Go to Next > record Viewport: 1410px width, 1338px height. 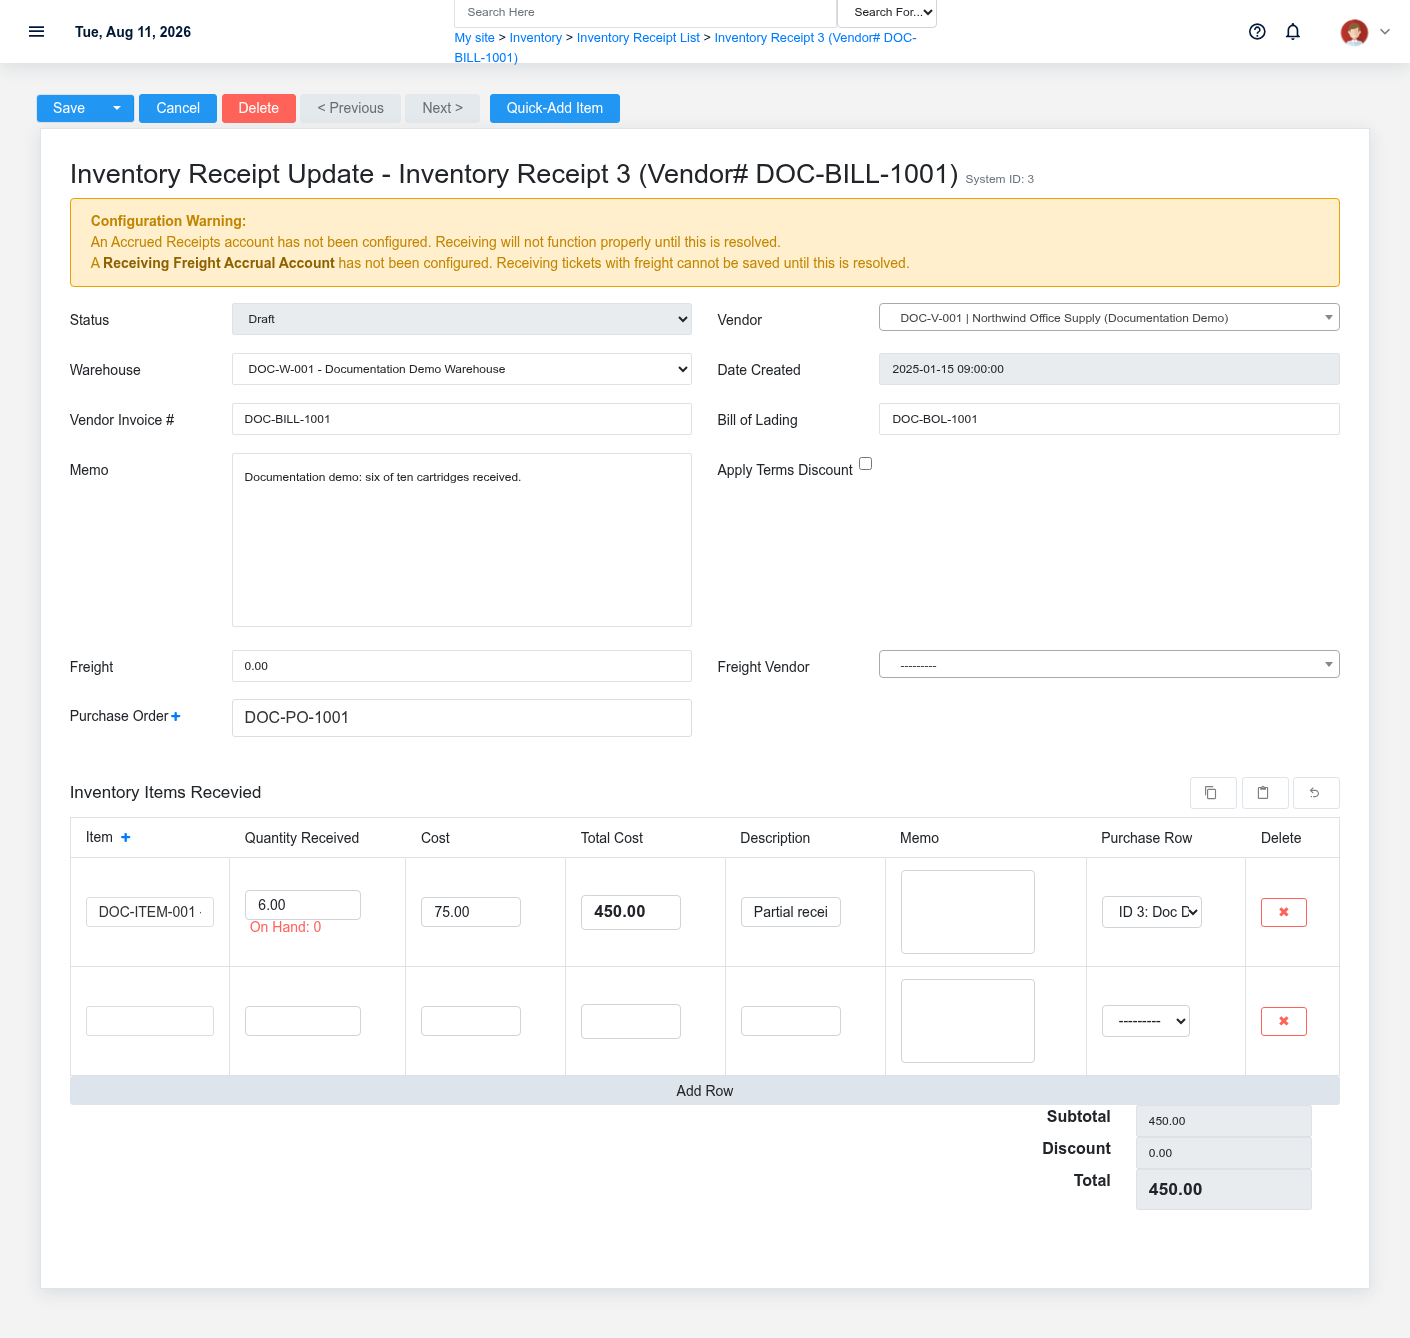pos(443,108)
